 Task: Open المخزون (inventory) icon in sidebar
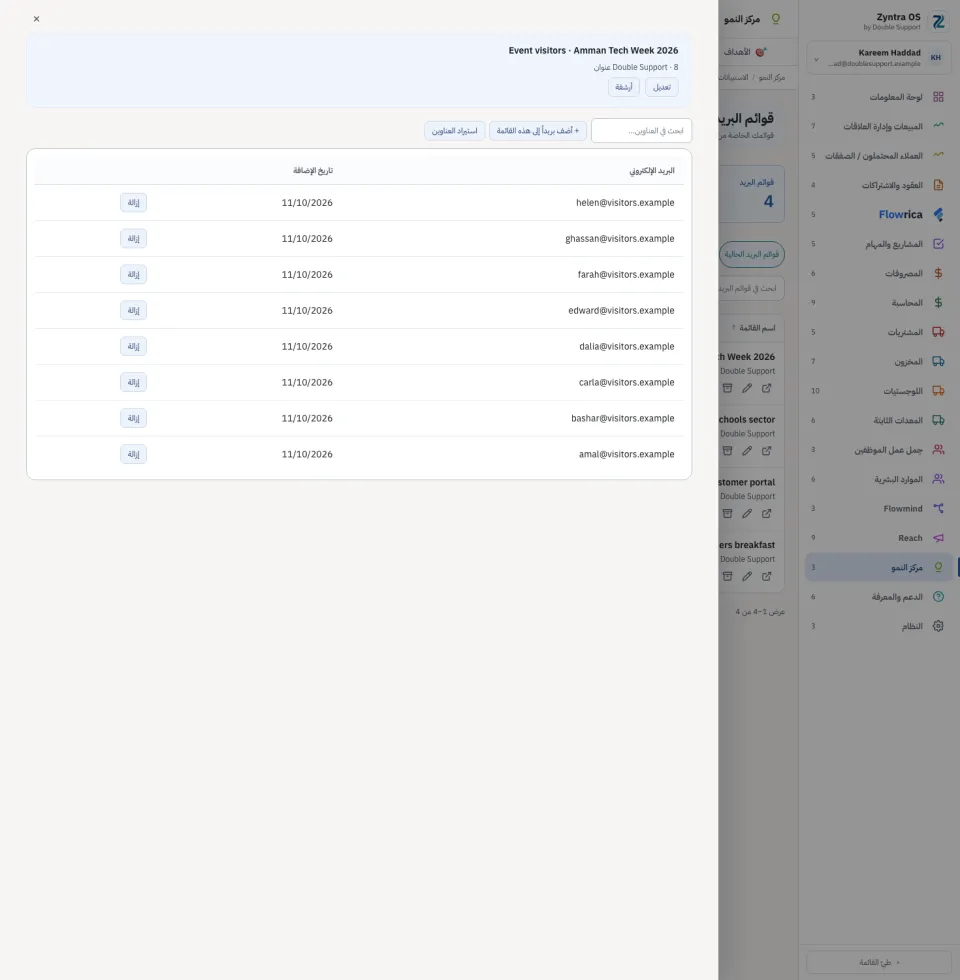[x=938, y=361]
